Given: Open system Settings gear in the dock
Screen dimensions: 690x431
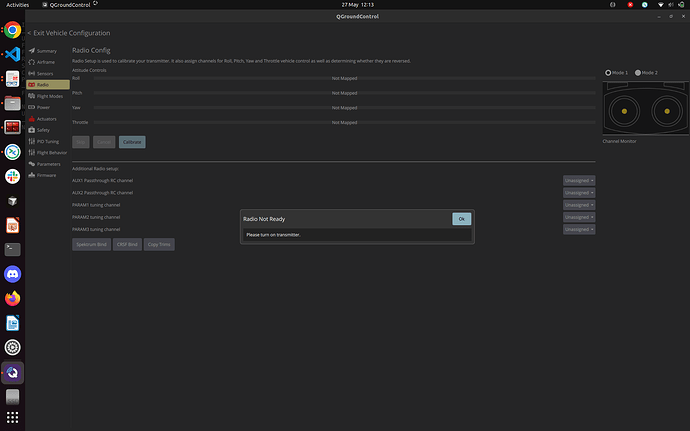Looking at the screenshot, I should pos(12,347).
